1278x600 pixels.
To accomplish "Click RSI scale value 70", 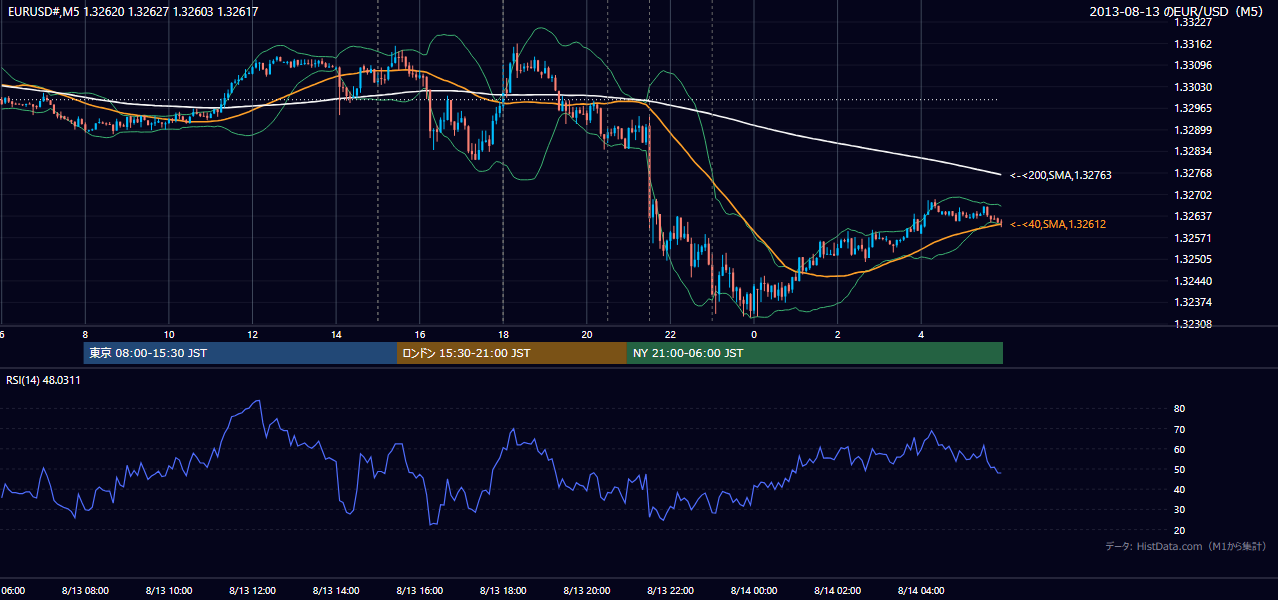I will pyautogui.click(x=1179, y=429).
